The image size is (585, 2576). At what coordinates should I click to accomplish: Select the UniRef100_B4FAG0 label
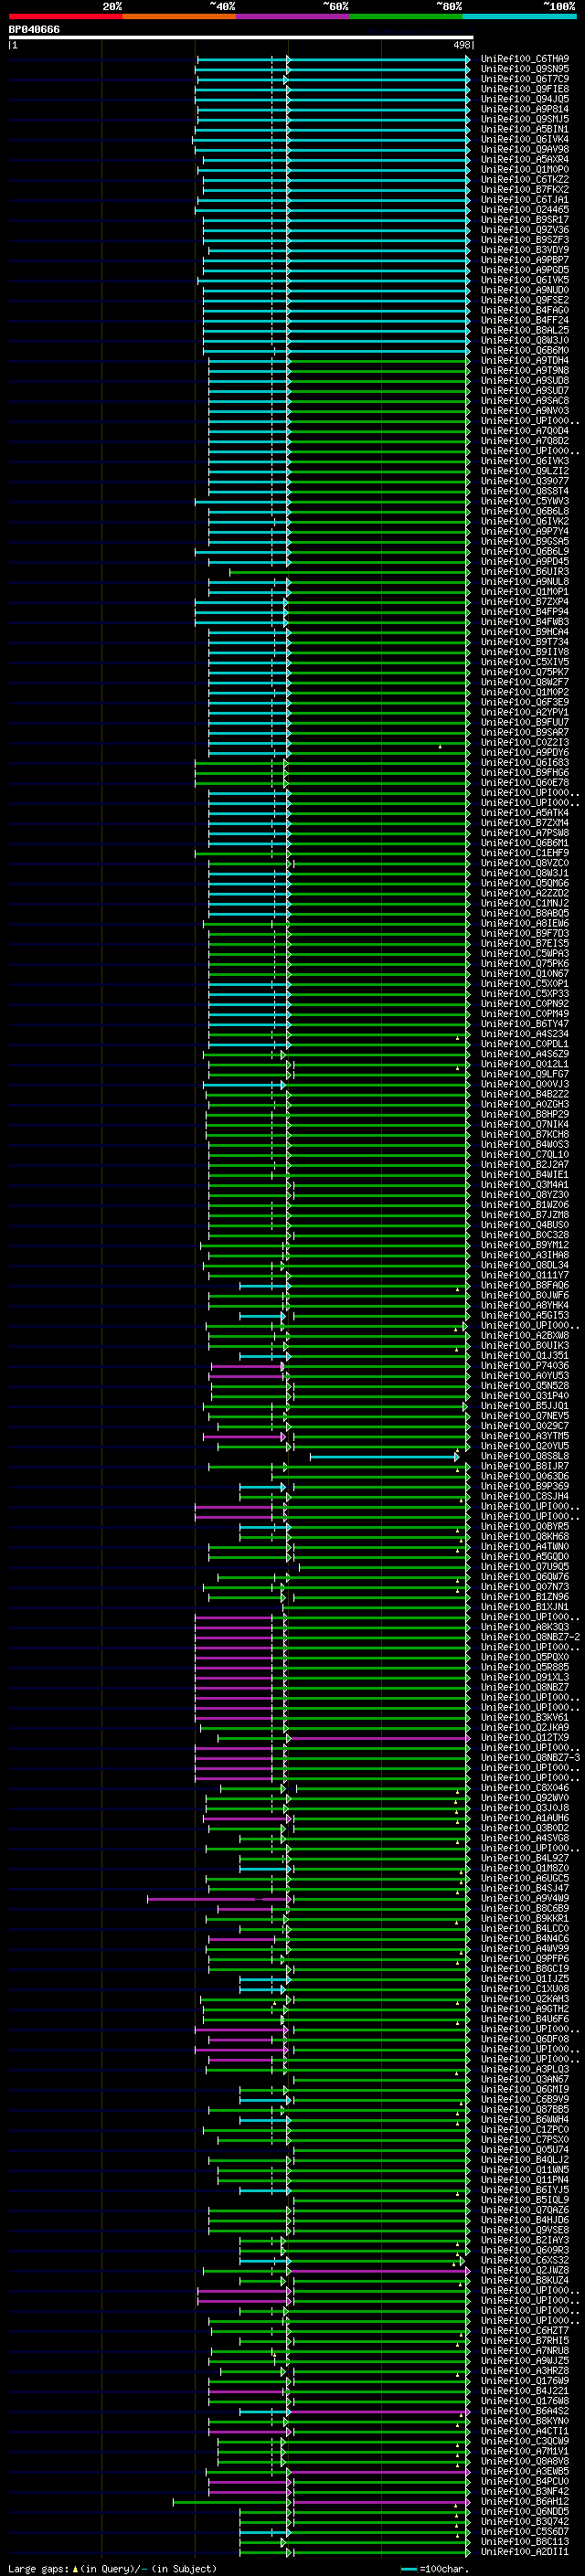524,310
